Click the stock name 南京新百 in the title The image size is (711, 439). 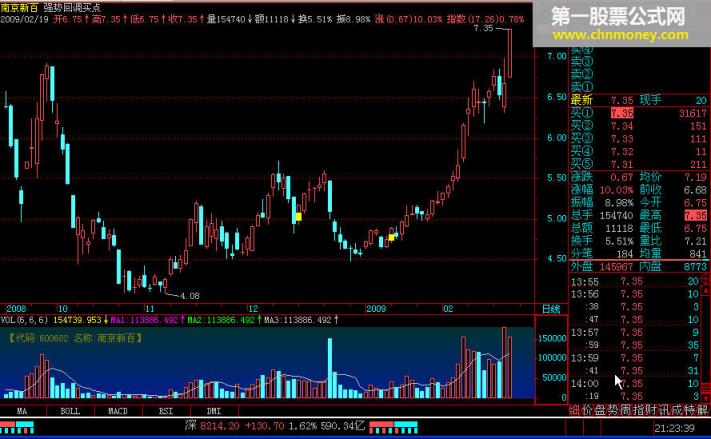pyautogui.click(x=19, y=8)
